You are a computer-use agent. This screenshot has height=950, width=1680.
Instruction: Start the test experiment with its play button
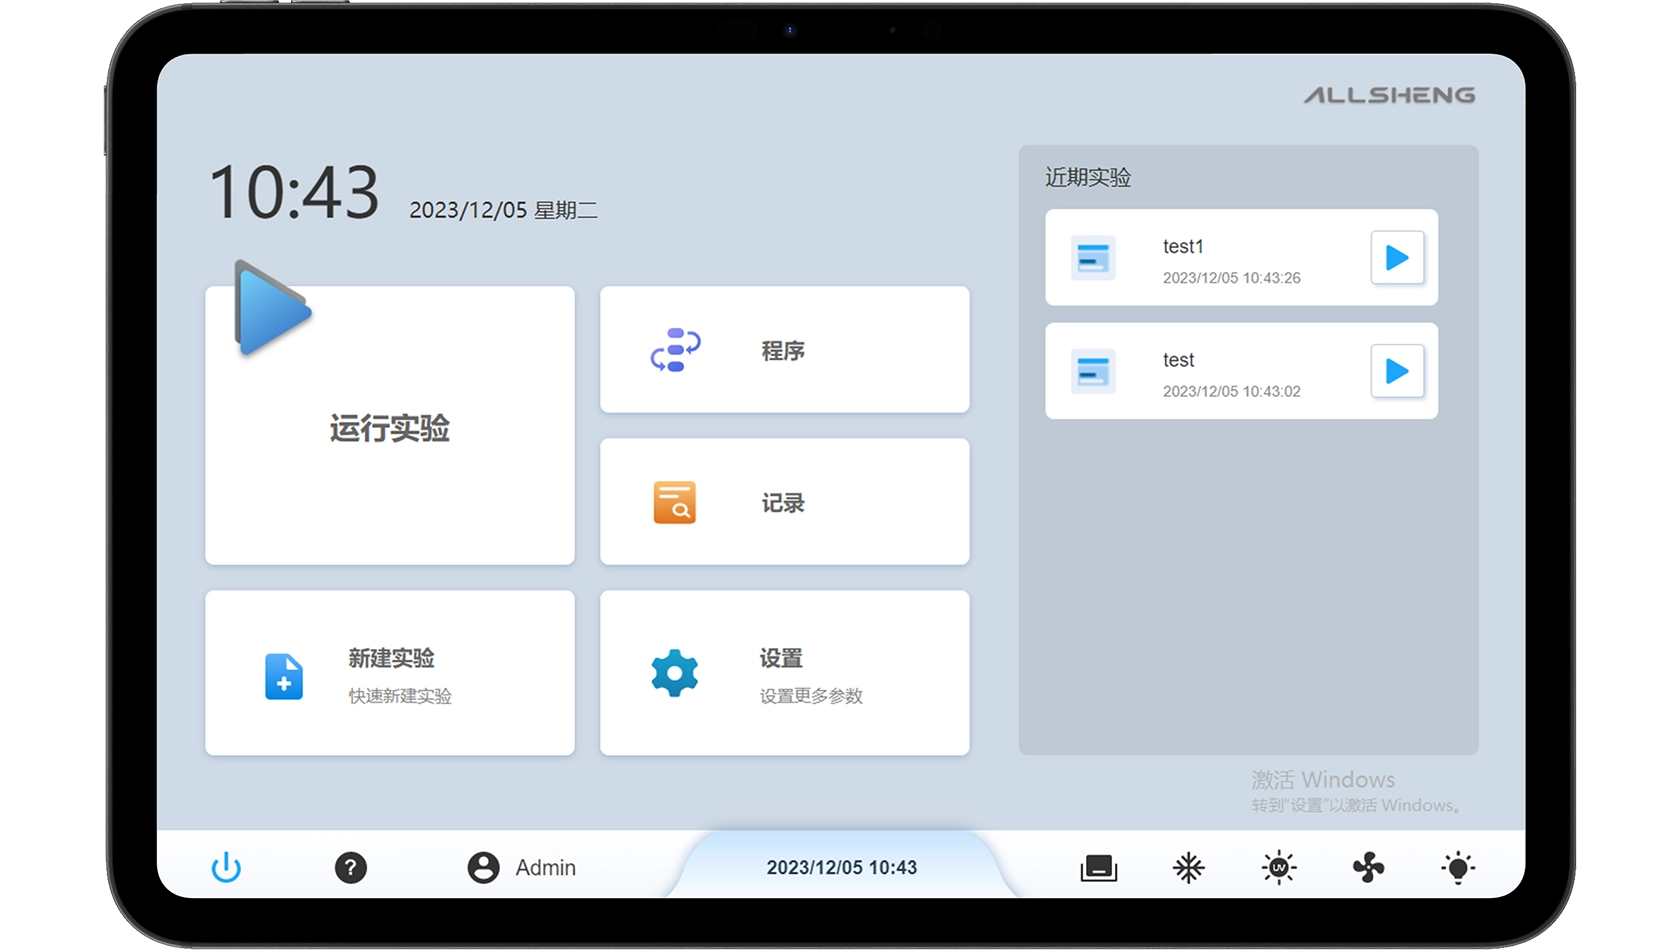[1396, 371]
